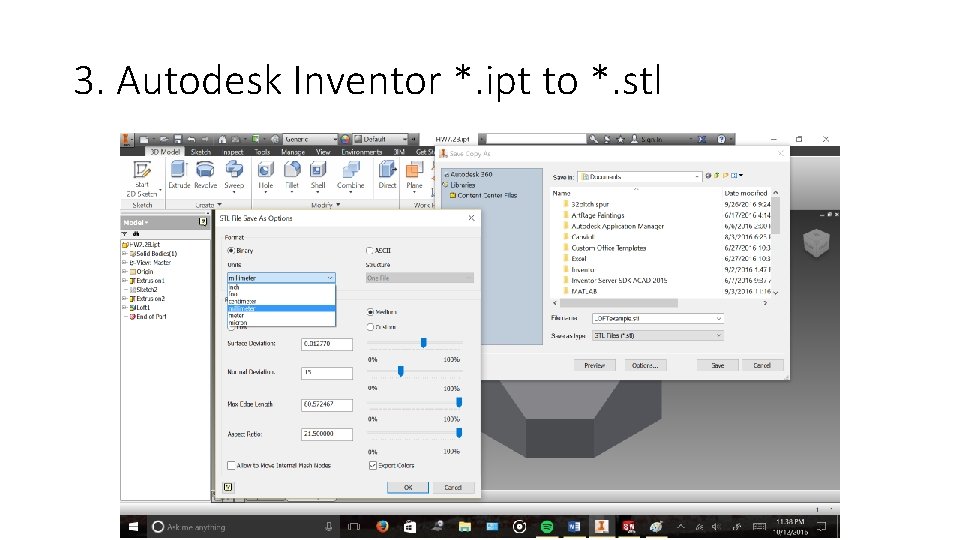The image size is (960, 540).
Task: Open the Save in Documents dropdown
Action: coord(640,176)
